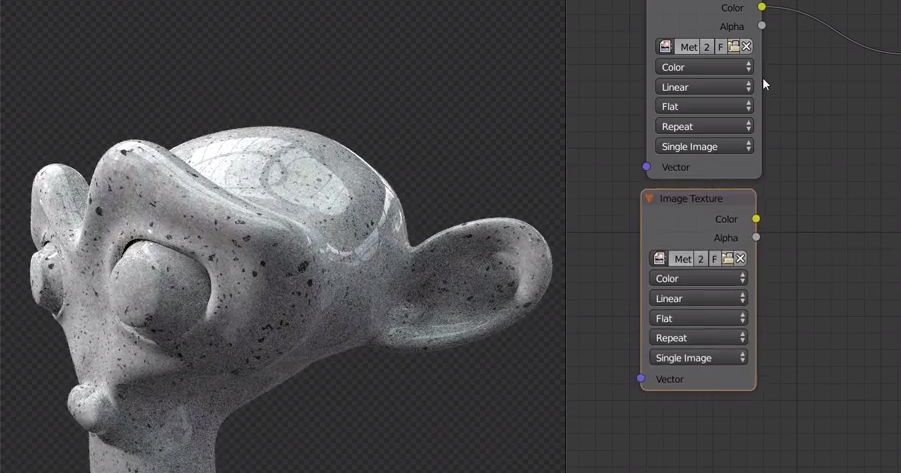
Task: Click the F fake user button in upper node
Action: click(x=720, y=47)
